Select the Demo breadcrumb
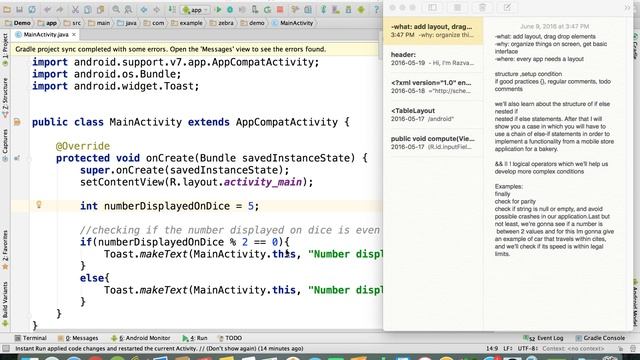This screenshot has width=640, height=360. pos(17,23)
